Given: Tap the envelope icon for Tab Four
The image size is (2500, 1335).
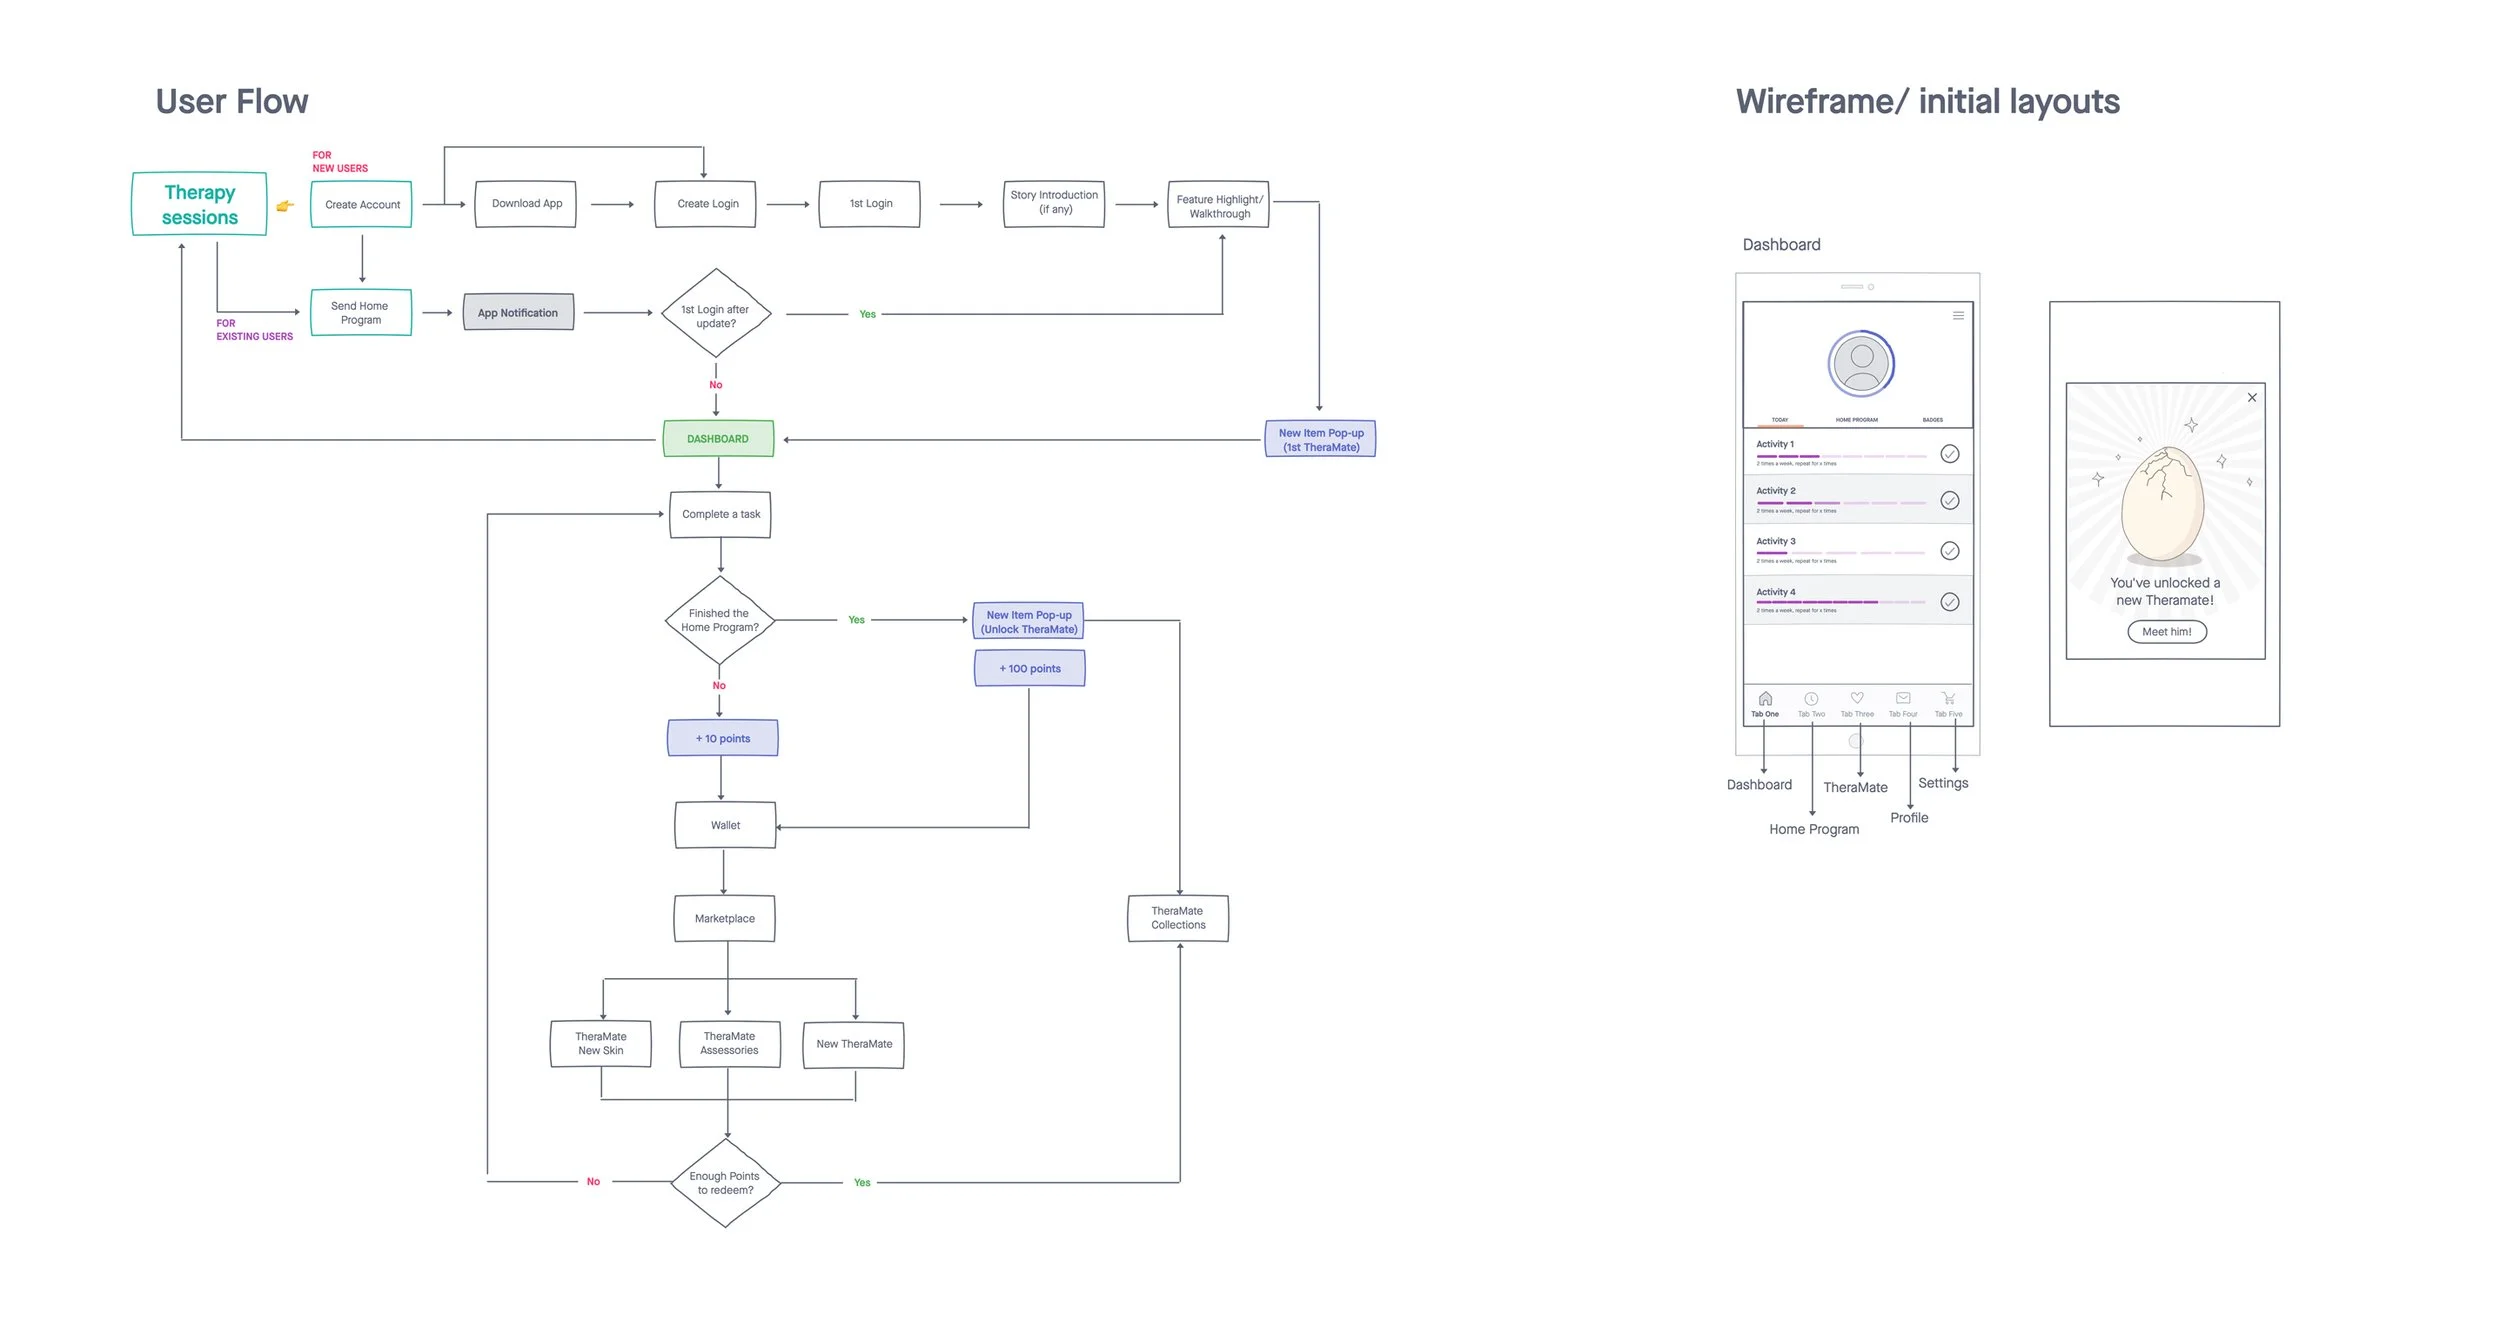Looking at the screenshot, I should coord(1903,698).
